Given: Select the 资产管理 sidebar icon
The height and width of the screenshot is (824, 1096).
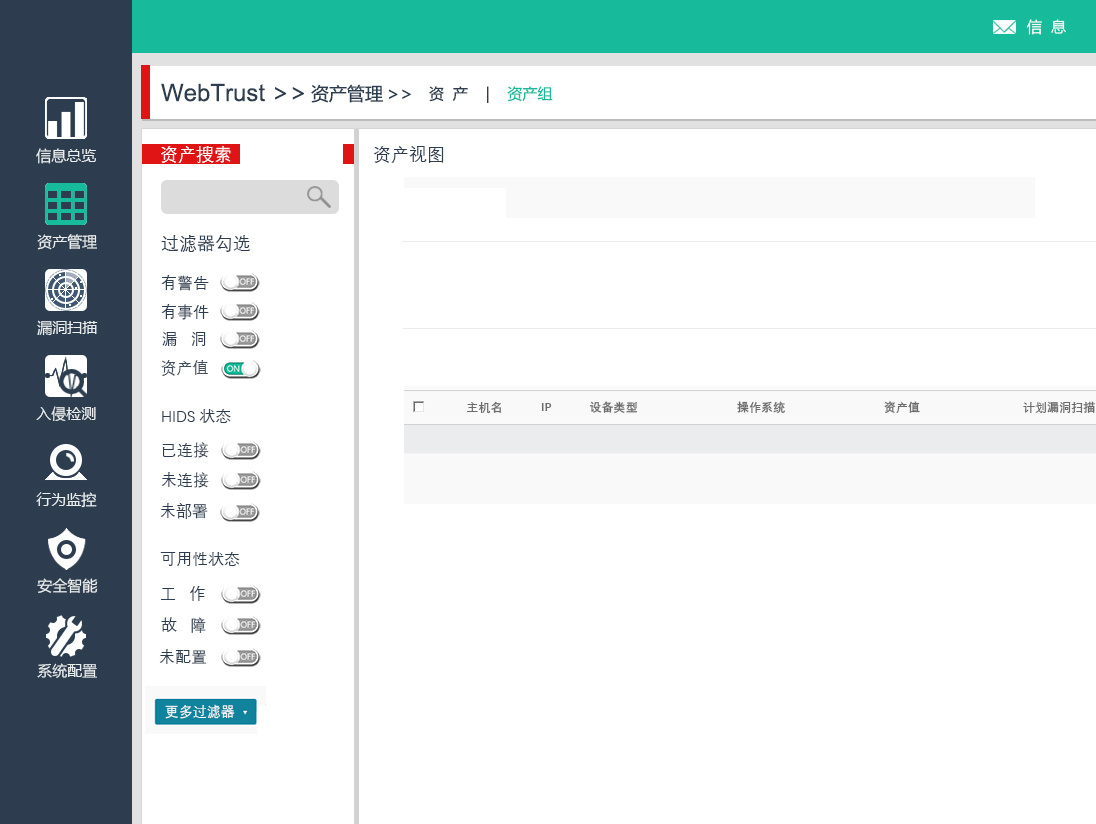Looking at the screenshot, I should pos(65,203).
